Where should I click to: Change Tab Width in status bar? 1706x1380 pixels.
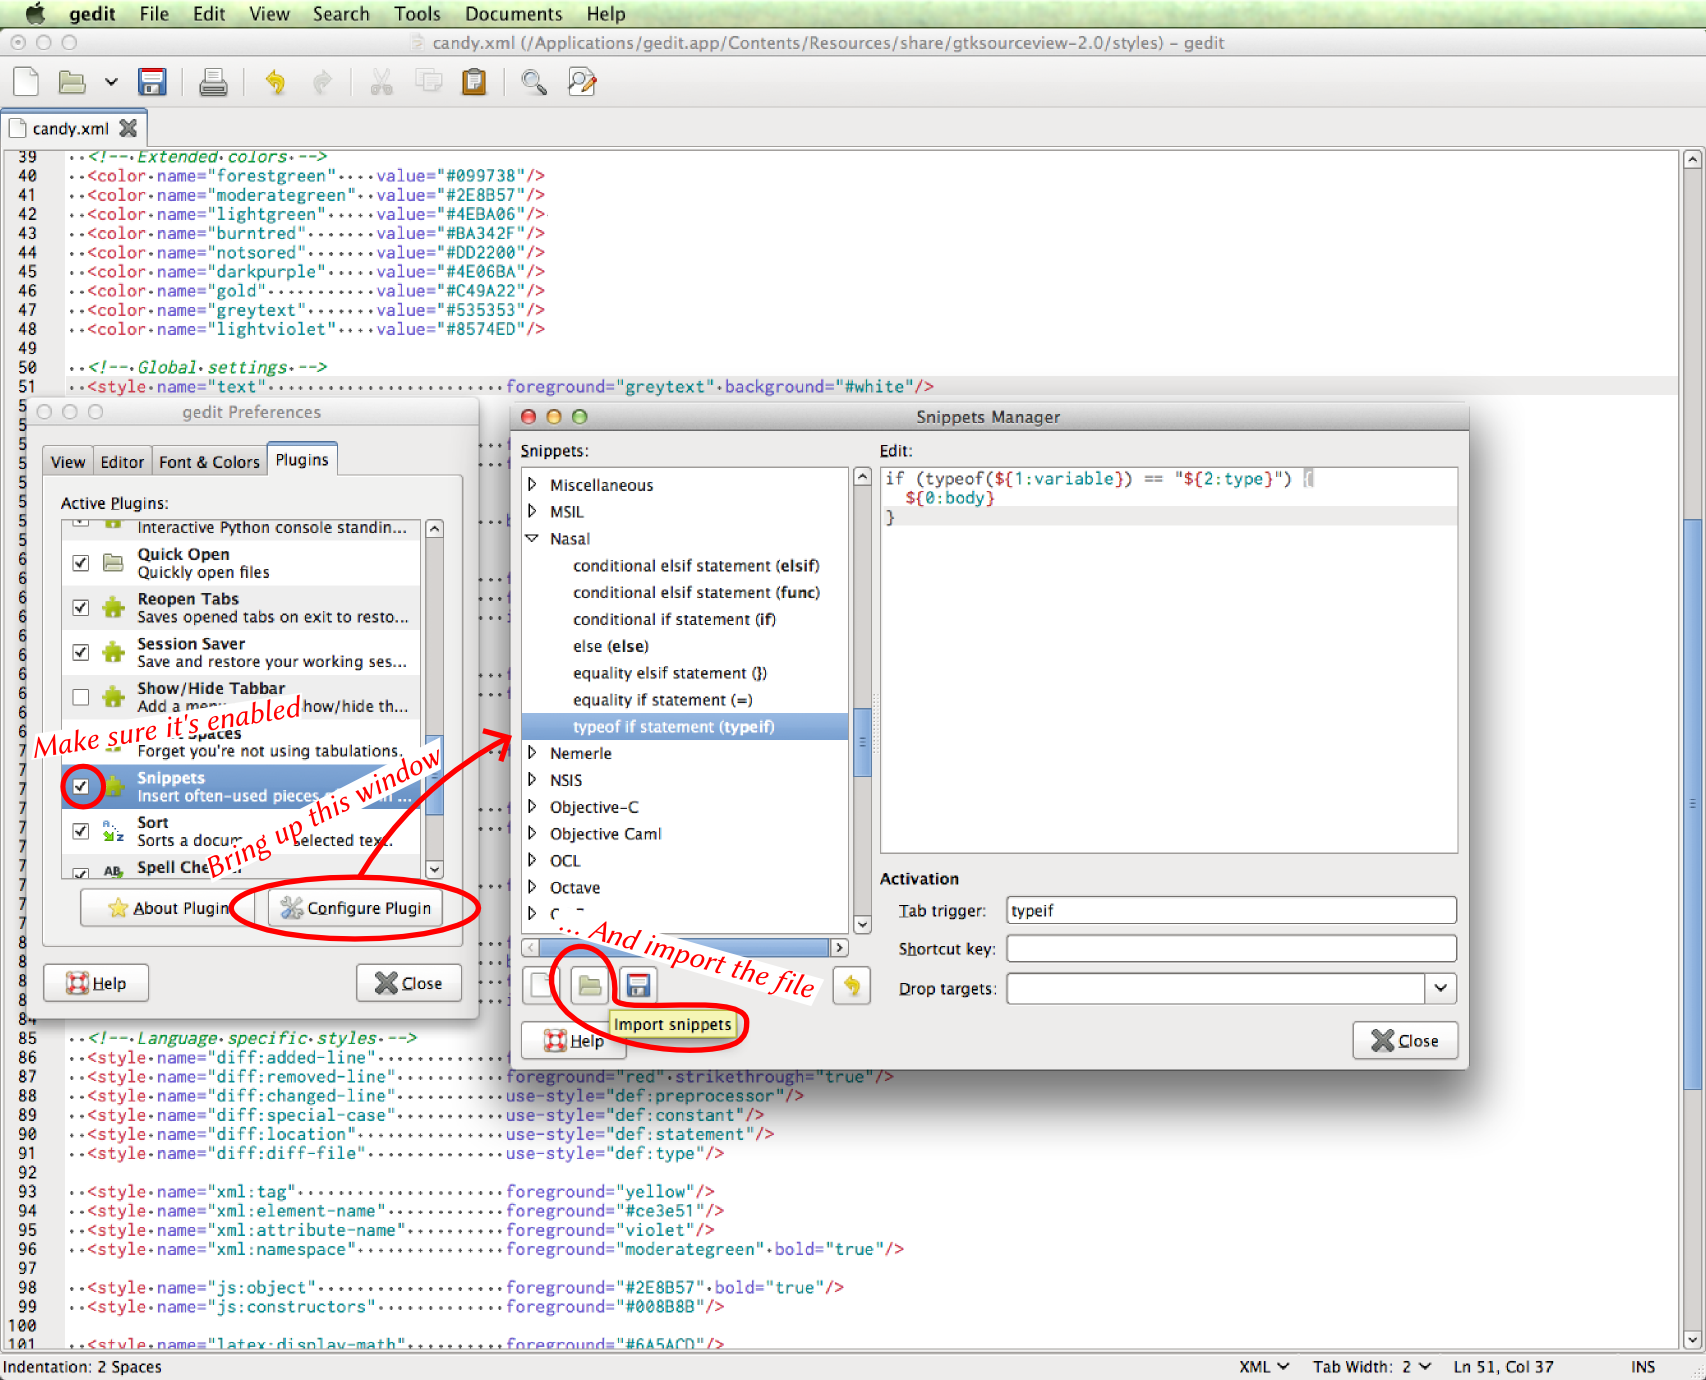(1372, 1367)
